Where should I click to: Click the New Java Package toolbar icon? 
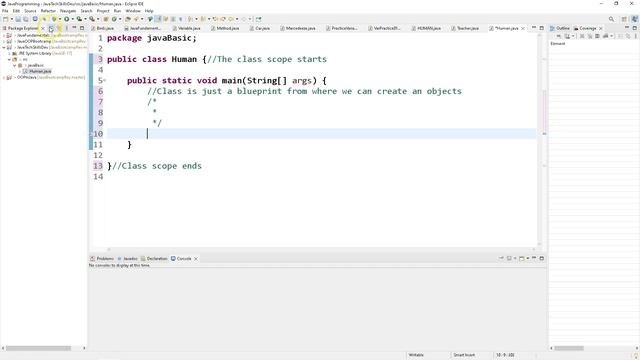coord(106,19)
